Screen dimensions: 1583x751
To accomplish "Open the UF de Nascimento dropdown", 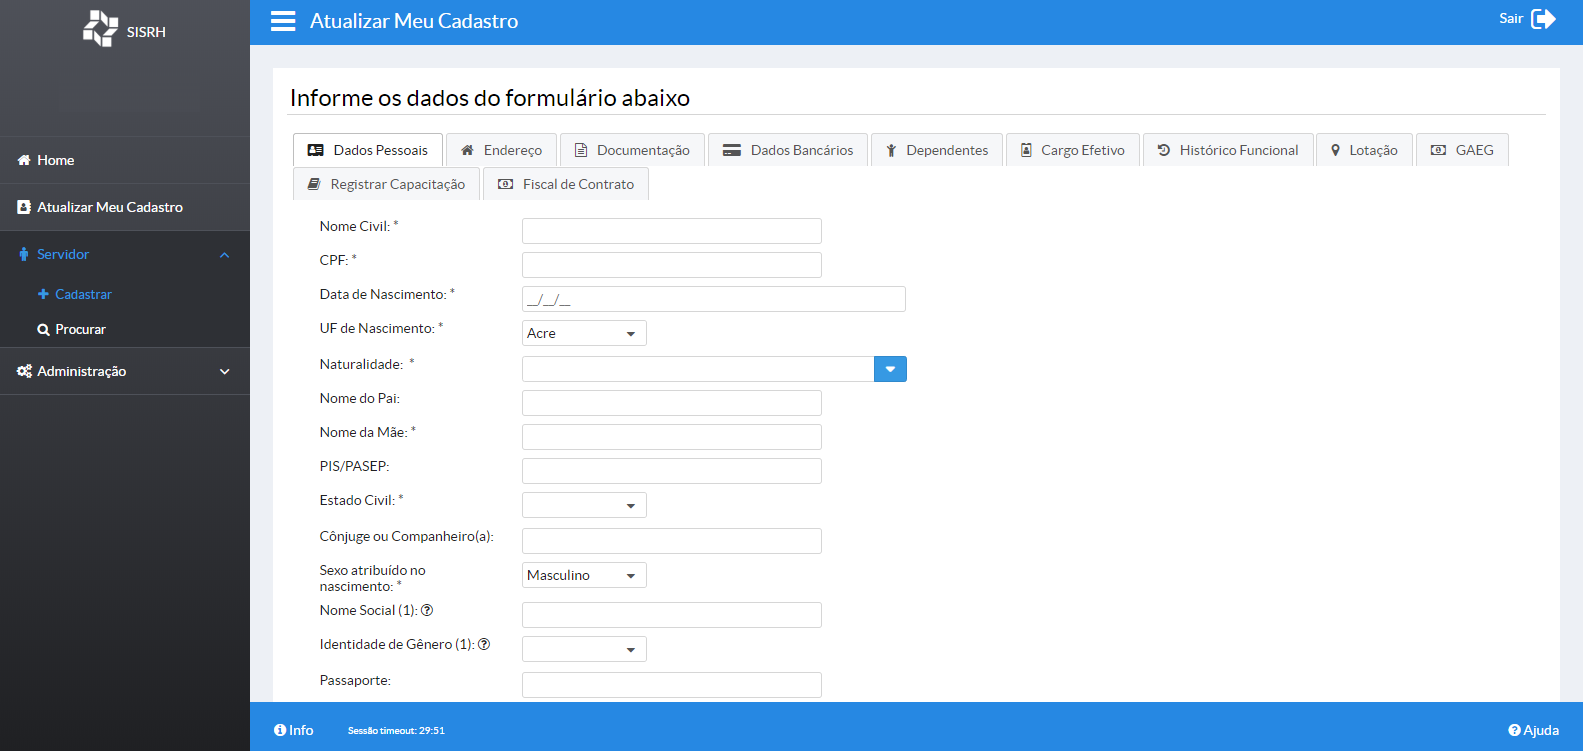I will [x=584, y=333].
